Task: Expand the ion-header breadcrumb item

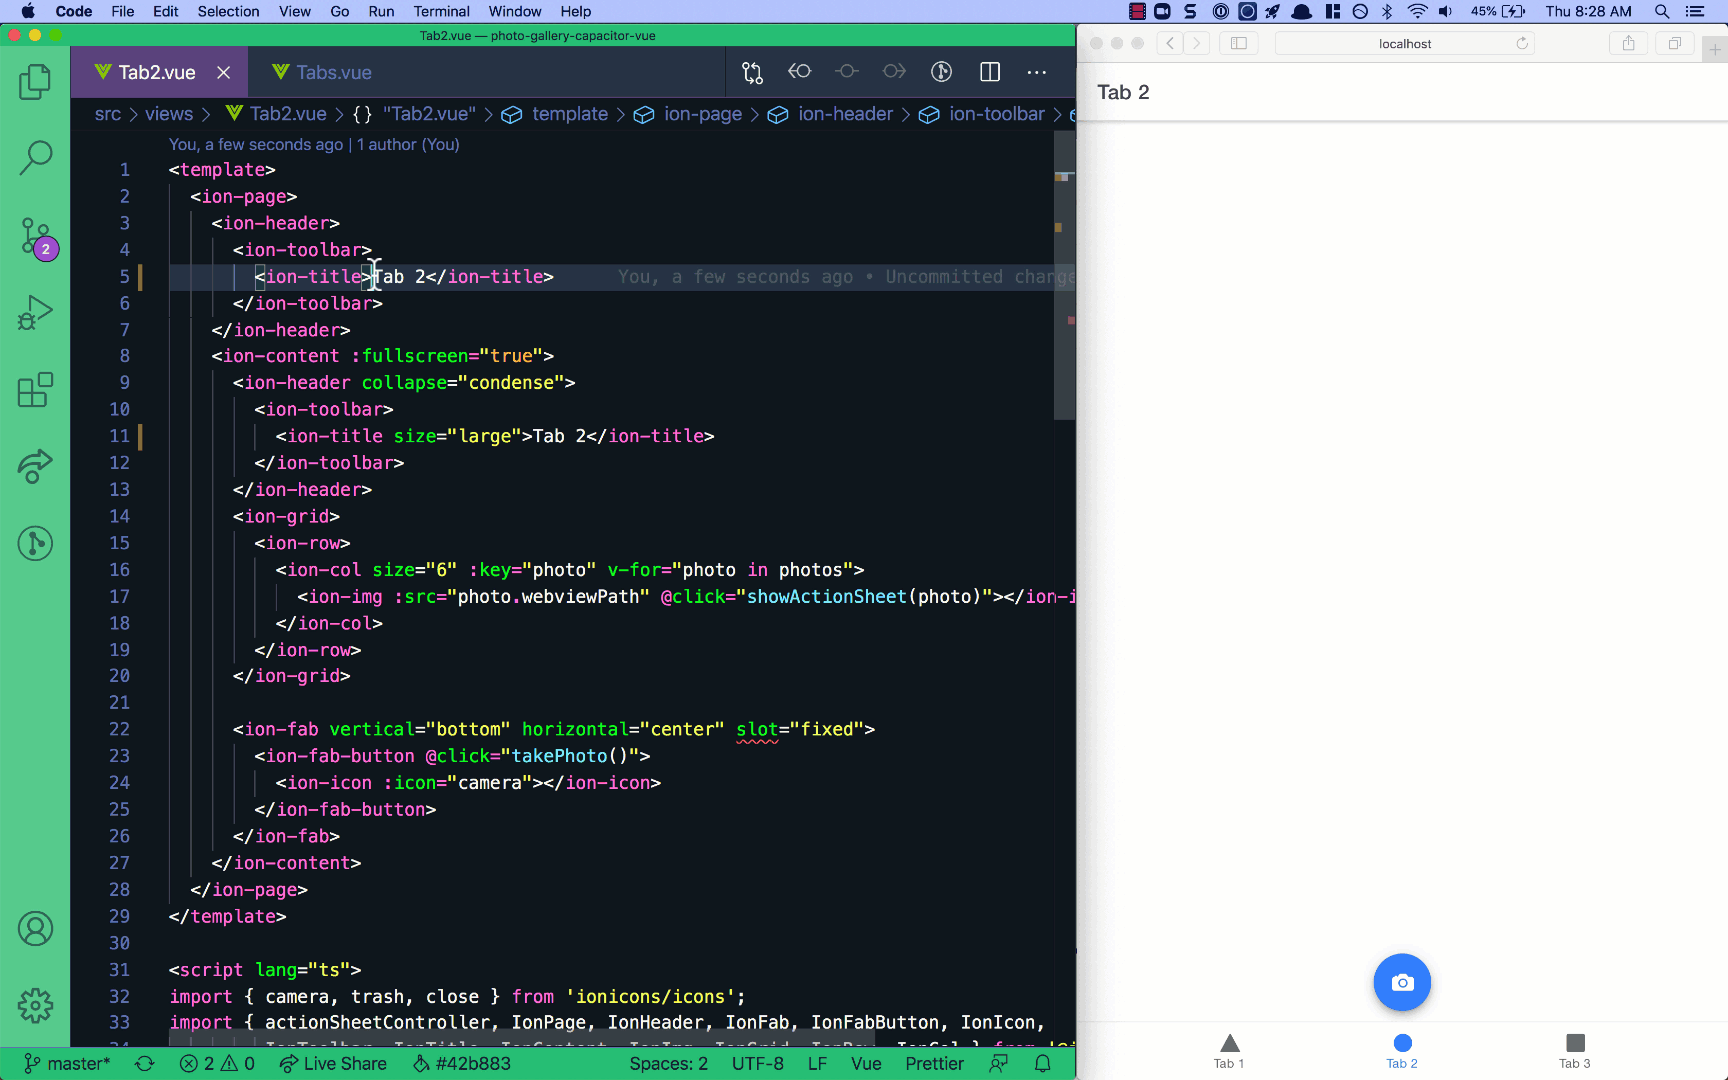Action: pyautogui.click(x=845, y=114)
